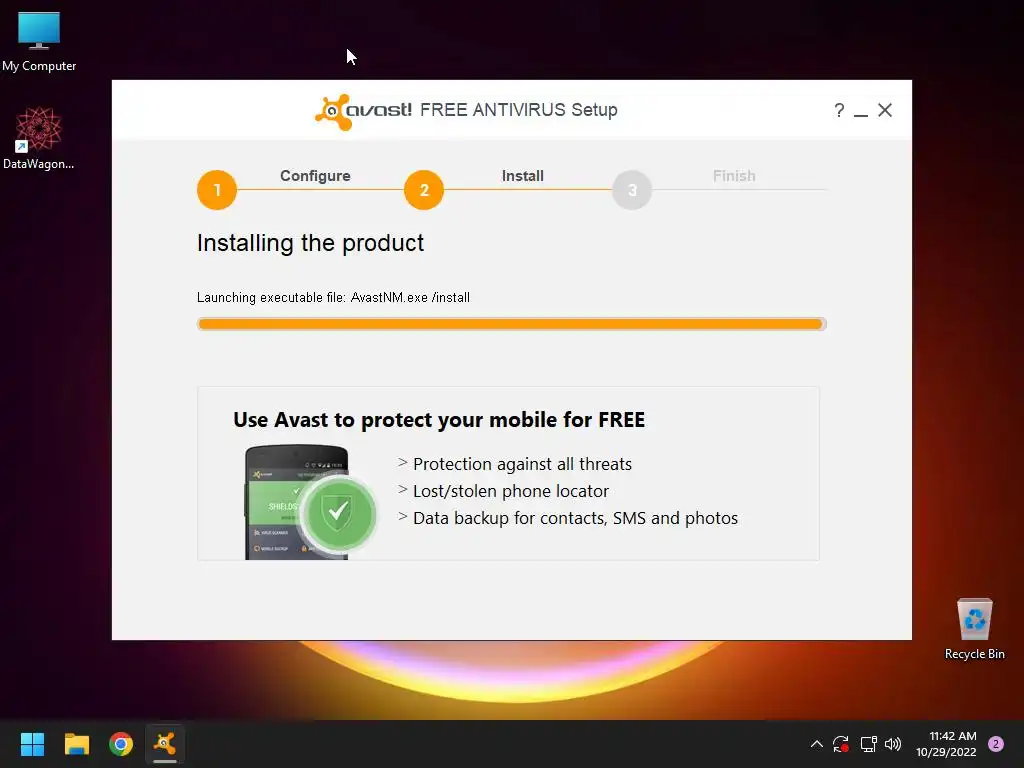1024x768 pixels.
Task: Click 'FREE ANTIVIRUS Setup' title text
Action: pos(519,110)
